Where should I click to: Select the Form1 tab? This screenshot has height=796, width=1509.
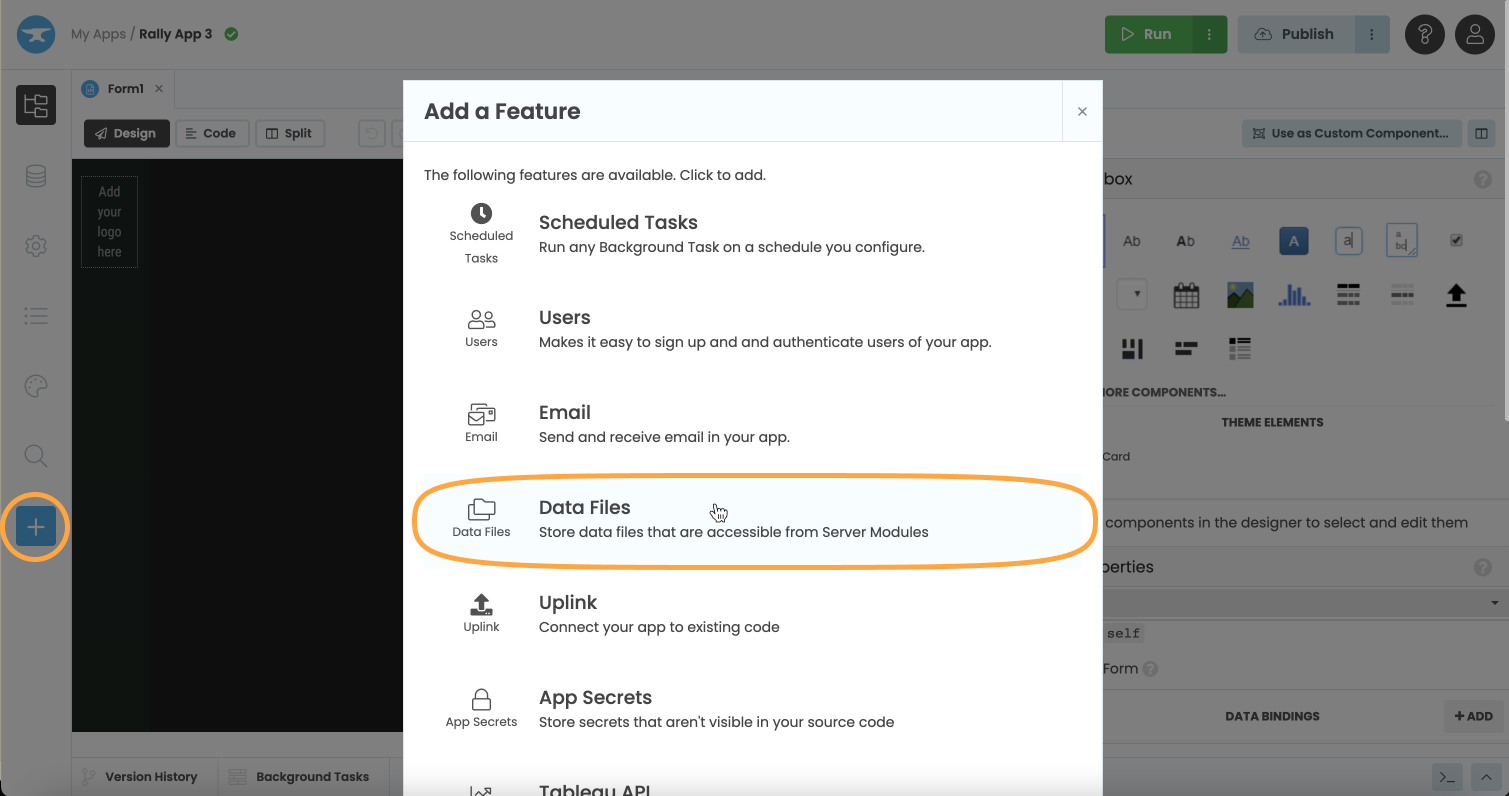point(122,88)
